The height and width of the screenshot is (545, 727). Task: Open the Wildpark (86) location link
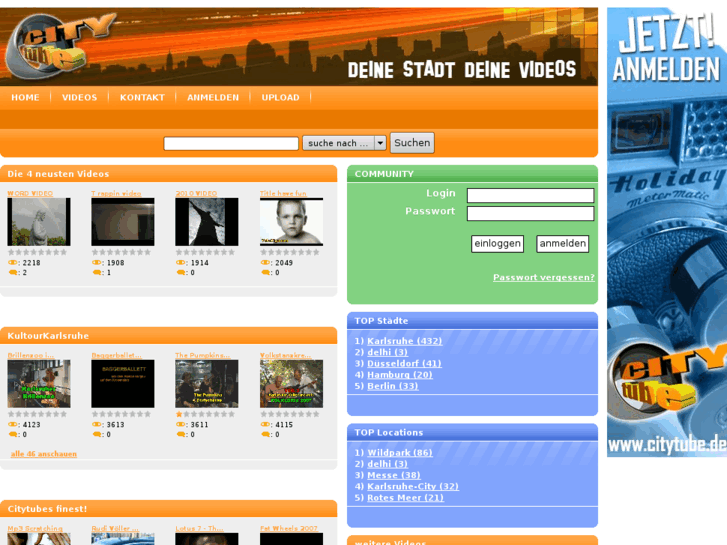pos(399,453)
